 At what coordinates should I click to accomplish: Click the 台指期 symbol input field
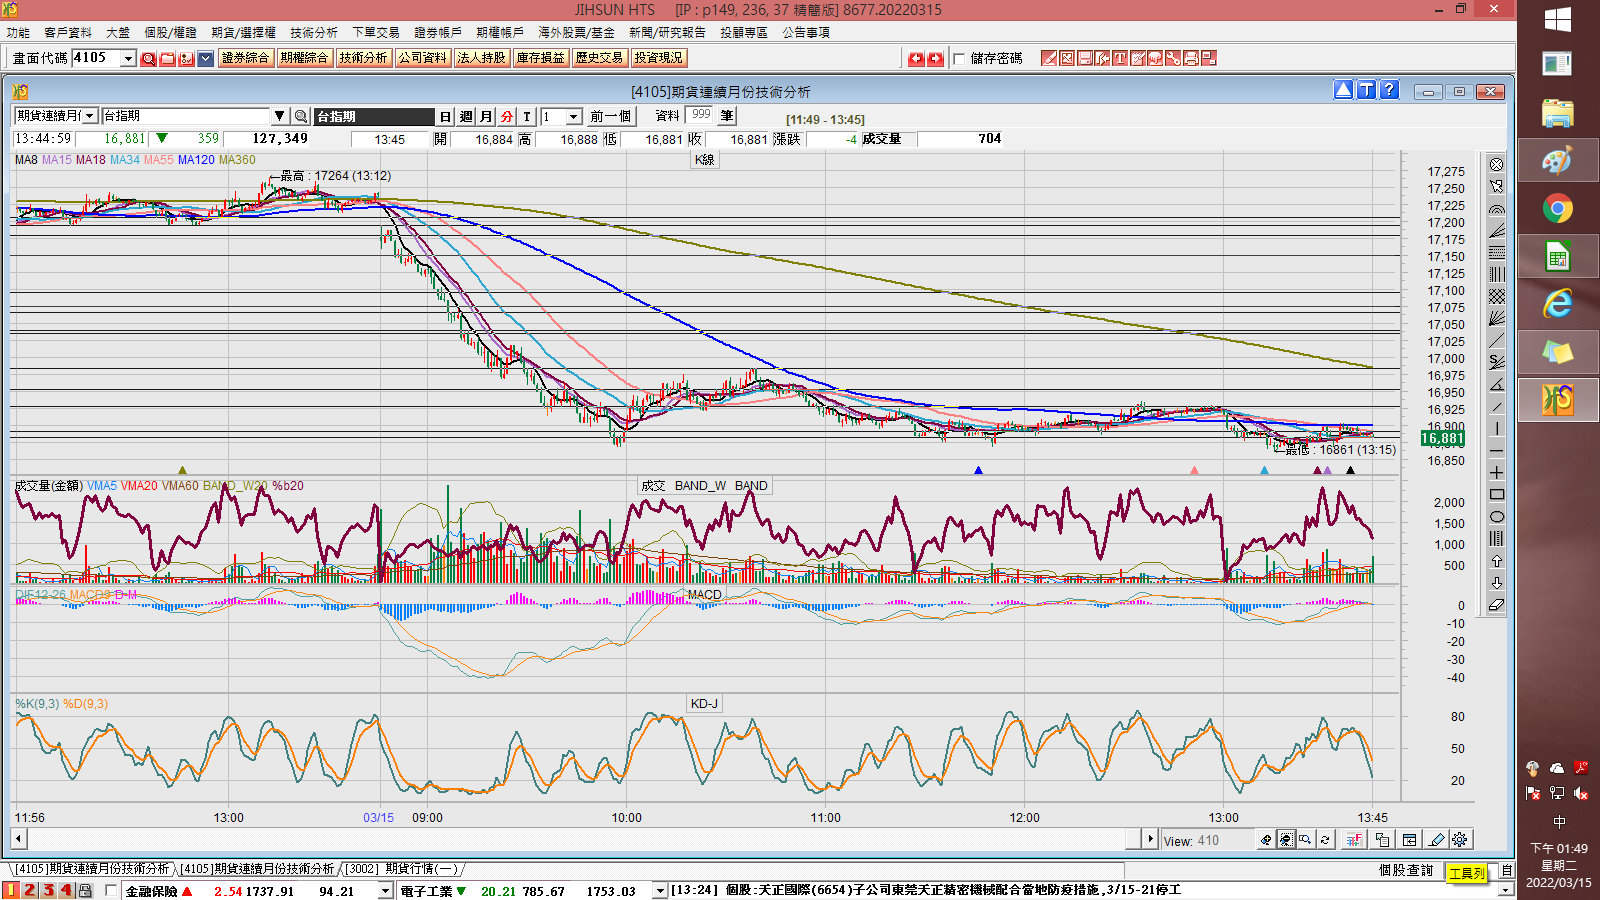[186, 117]
